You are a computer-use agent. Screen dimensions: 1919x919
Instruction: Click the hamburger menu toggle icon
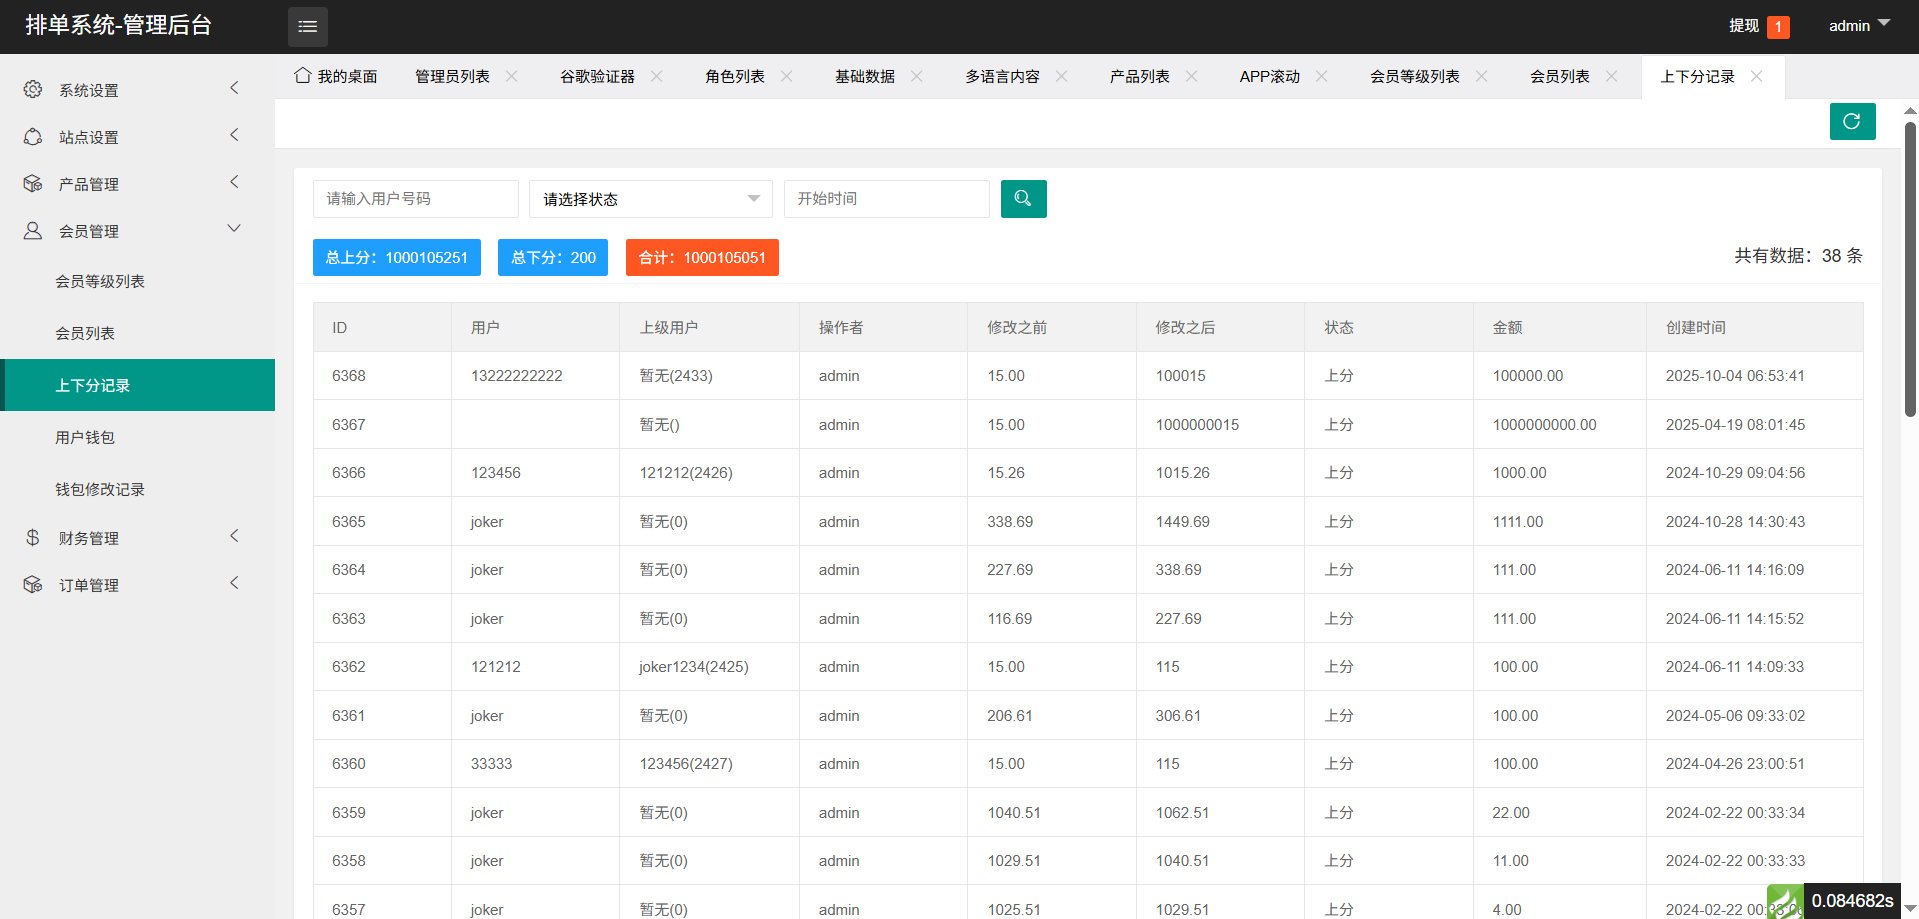click(x=307, y=27)
